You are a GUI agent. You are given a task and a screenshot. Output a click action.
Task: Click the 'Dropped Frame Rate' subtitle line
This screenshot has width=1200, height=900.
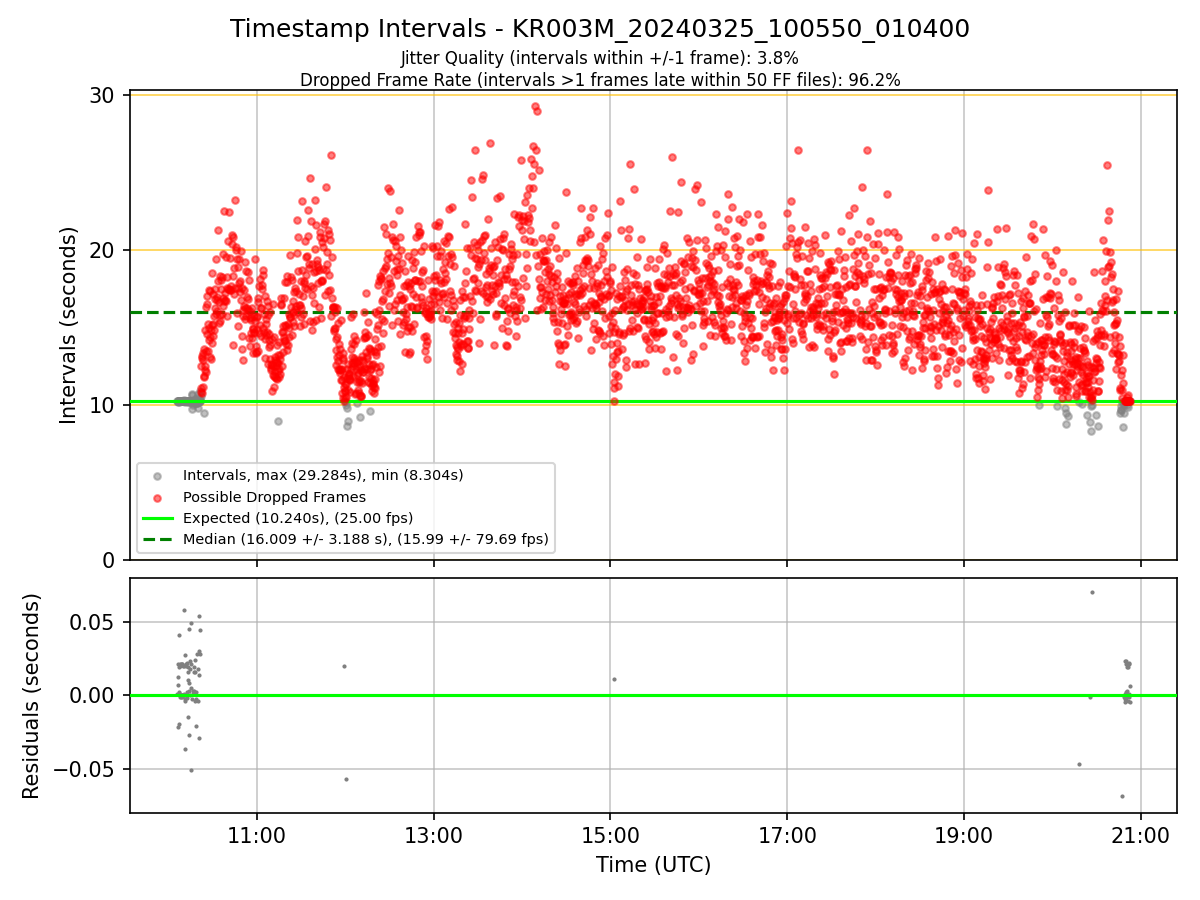(600, 80)
